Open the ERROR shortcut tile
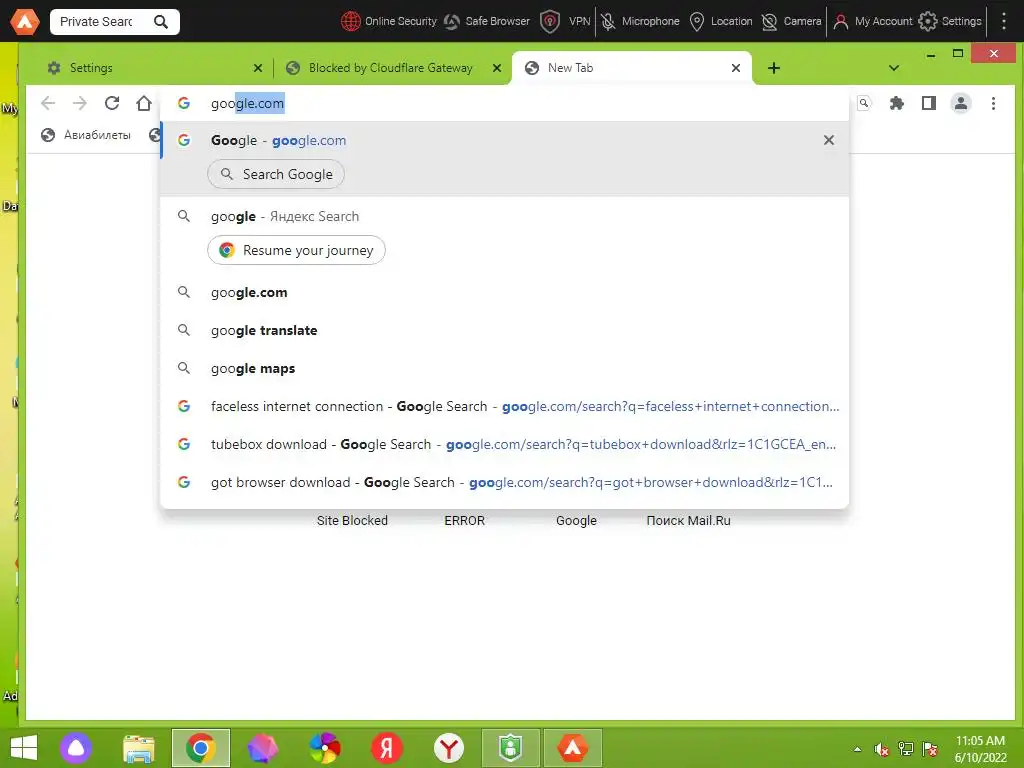The image size is (1024, 768). [x=464, y=520]
